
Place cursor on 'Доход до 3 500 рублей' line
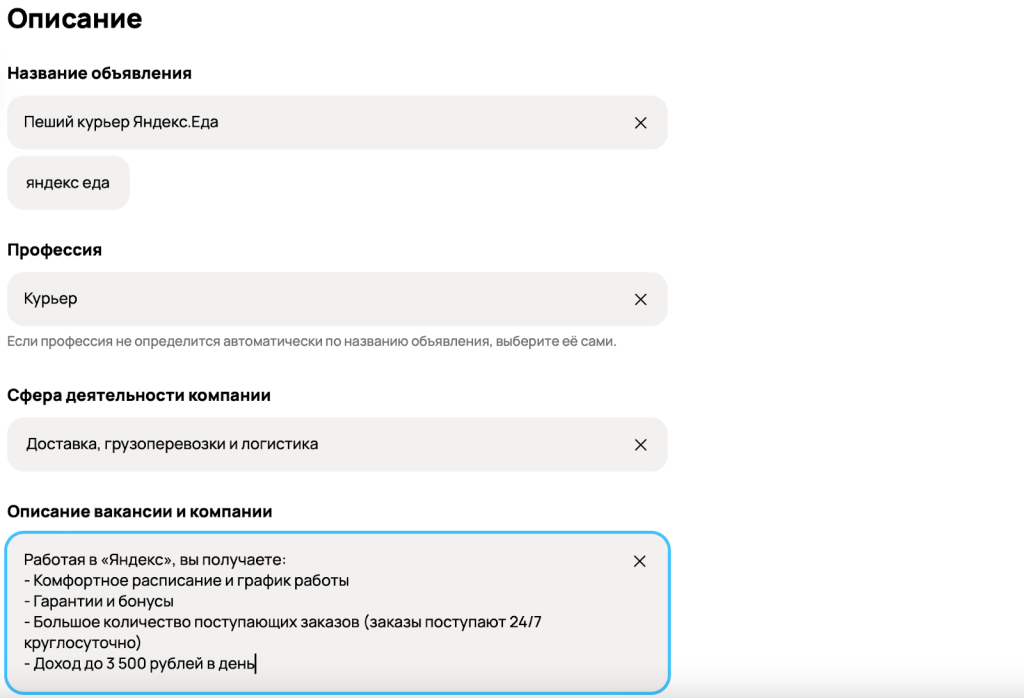[140, 663]
